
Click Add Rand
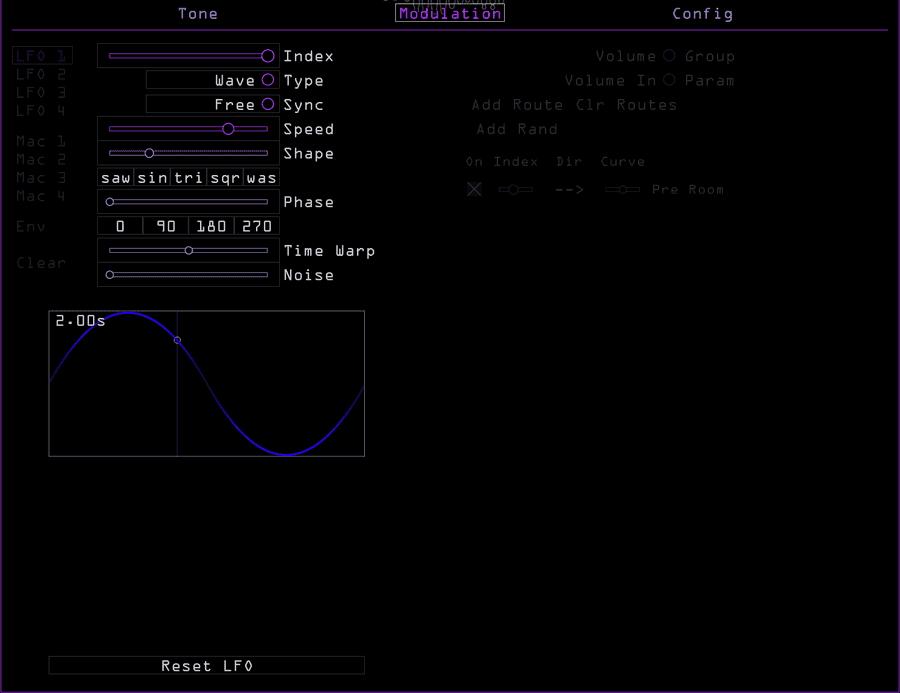pos(517,129)
